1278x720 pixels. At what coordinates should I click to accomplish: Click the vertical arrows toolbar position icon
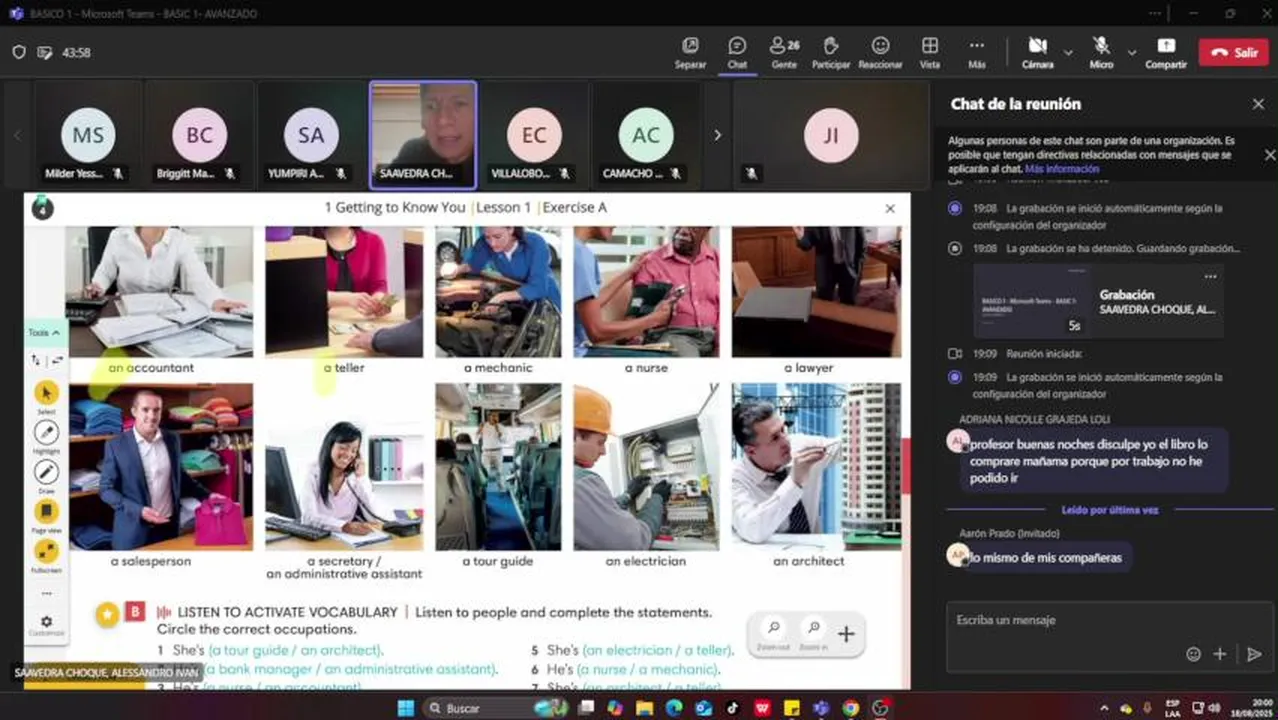[36, 360]
